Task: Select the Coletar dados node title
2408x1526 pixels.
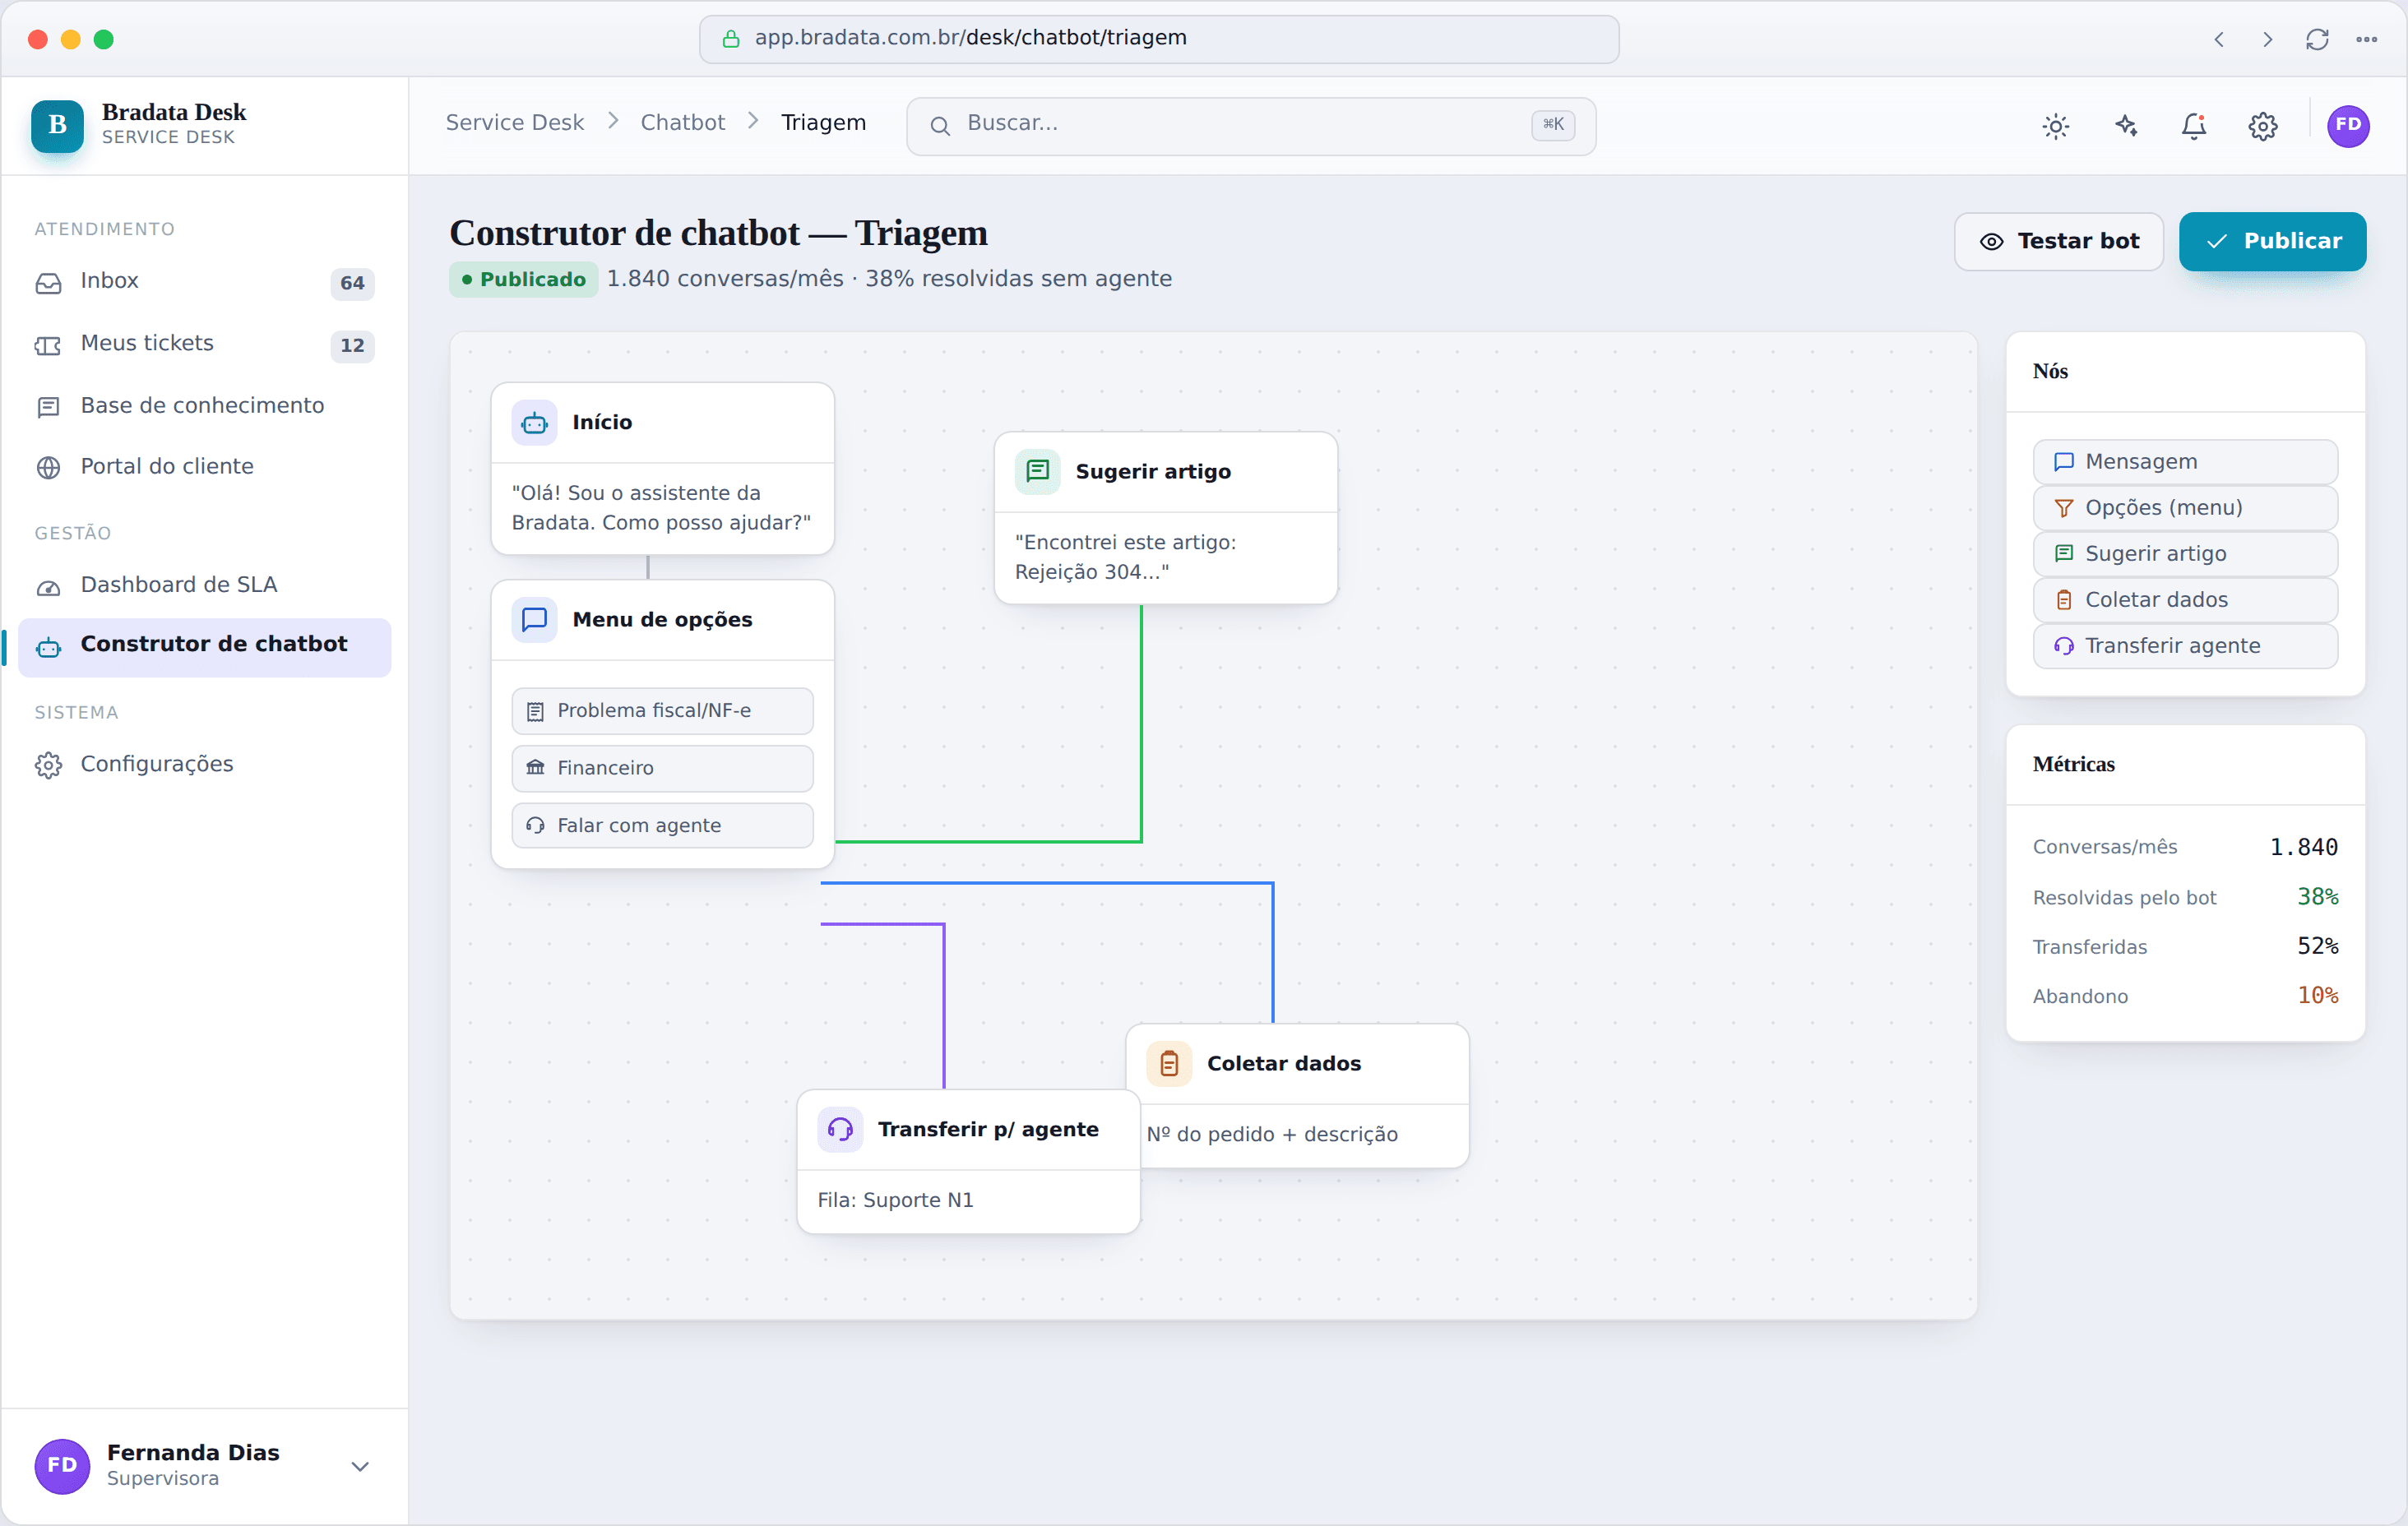Action: pyautogui.click(x=1284, y=1063)
